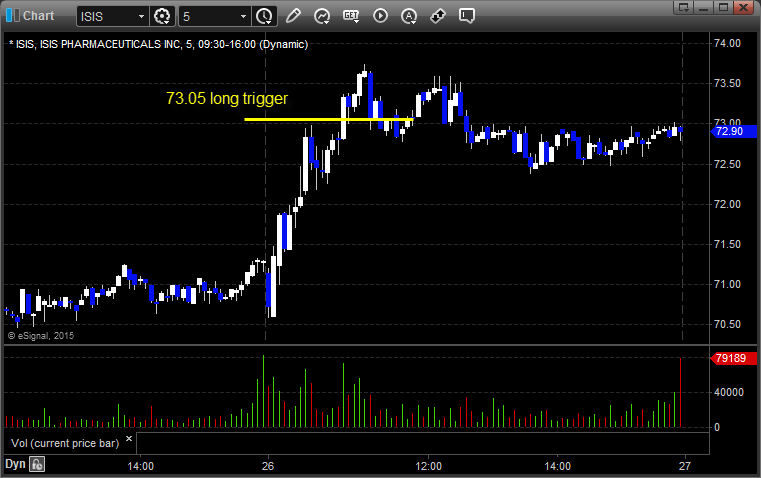Select the 73.05 long trigger label
The image size is (761, 478).
227,99
